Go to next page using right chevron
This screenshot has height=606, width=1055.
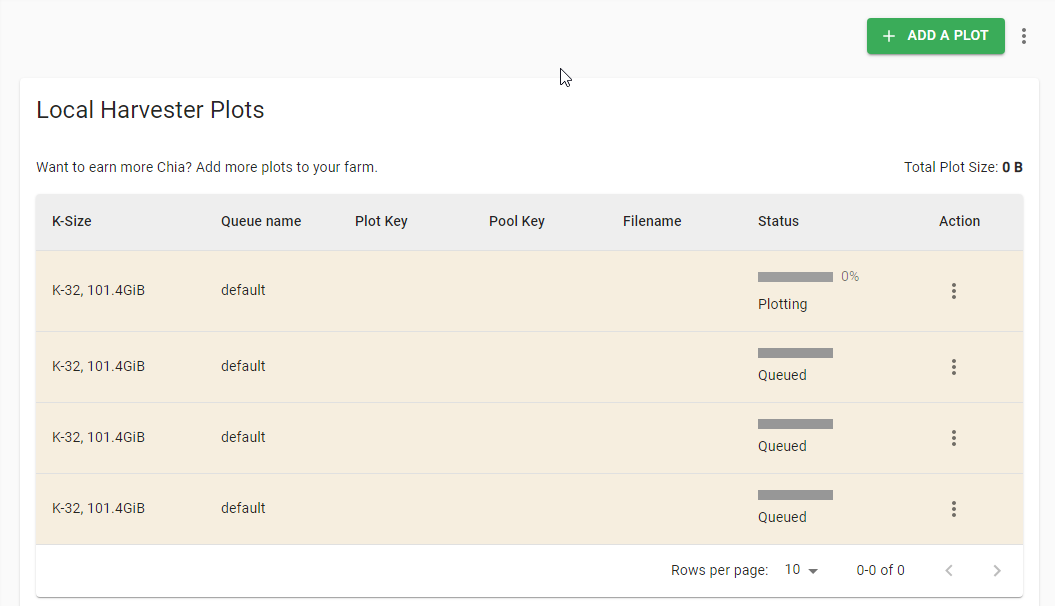997,570
